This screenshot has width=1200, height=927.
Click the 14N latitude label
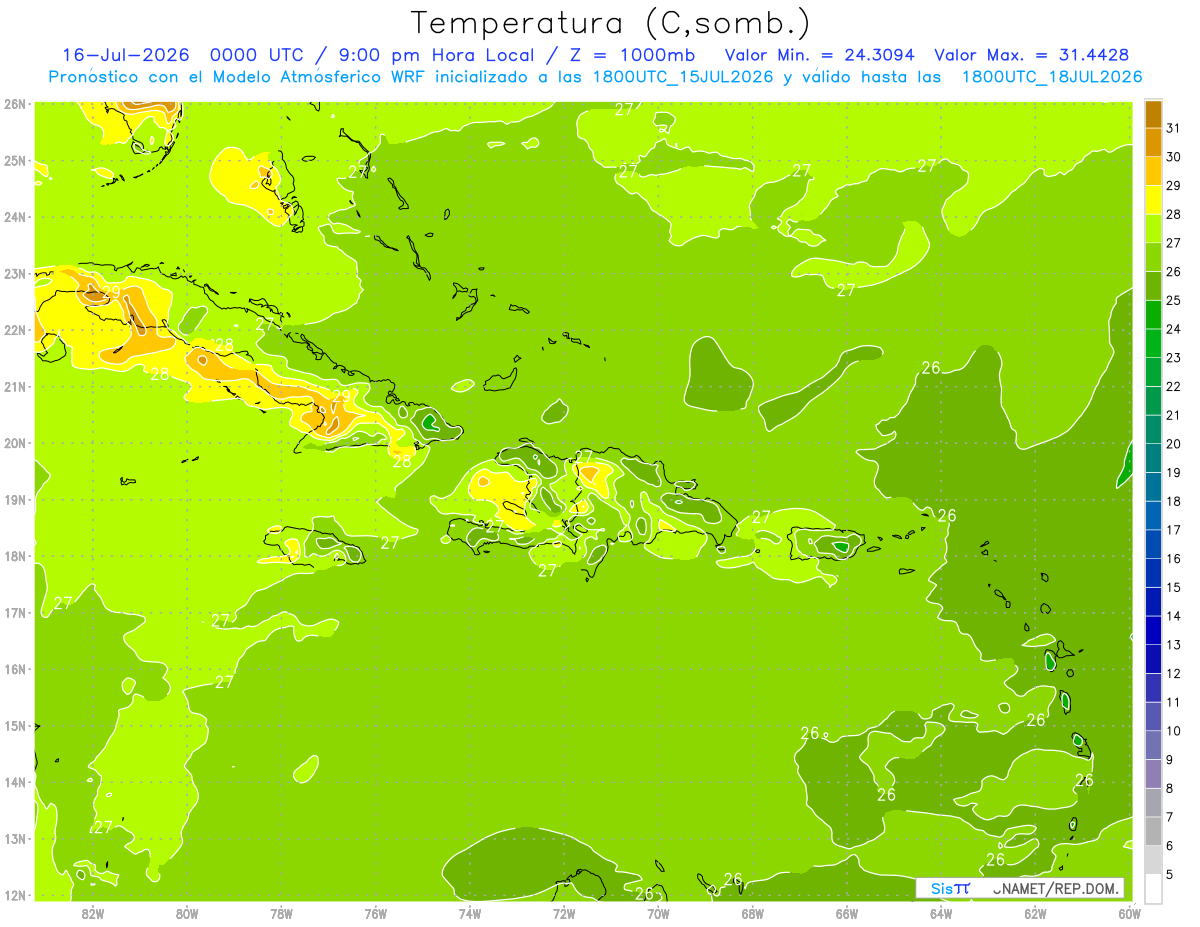click(14, 782)
